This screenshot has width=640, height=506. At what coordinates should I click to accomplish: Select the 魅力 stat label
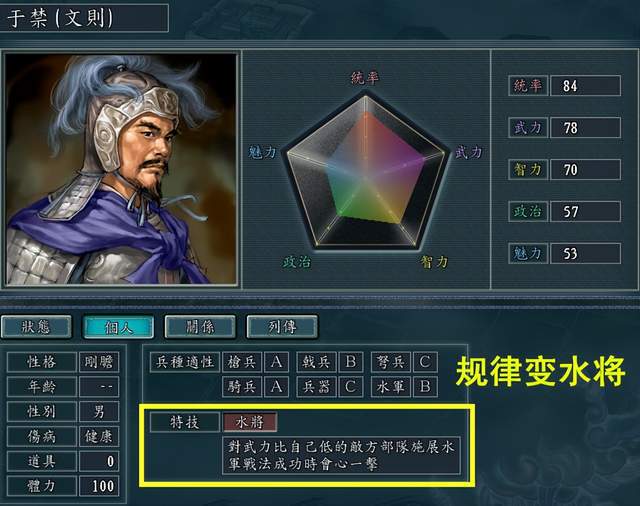point(528,253)
